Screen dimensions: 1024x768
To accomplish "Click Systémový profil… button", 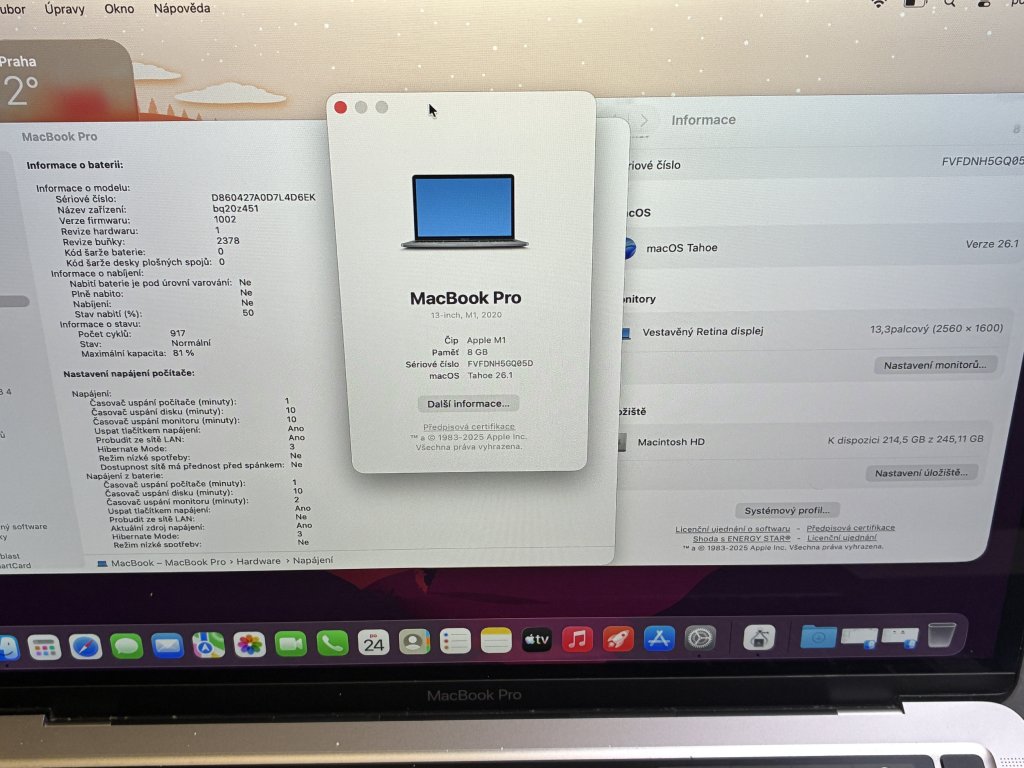I will (787, 511).
